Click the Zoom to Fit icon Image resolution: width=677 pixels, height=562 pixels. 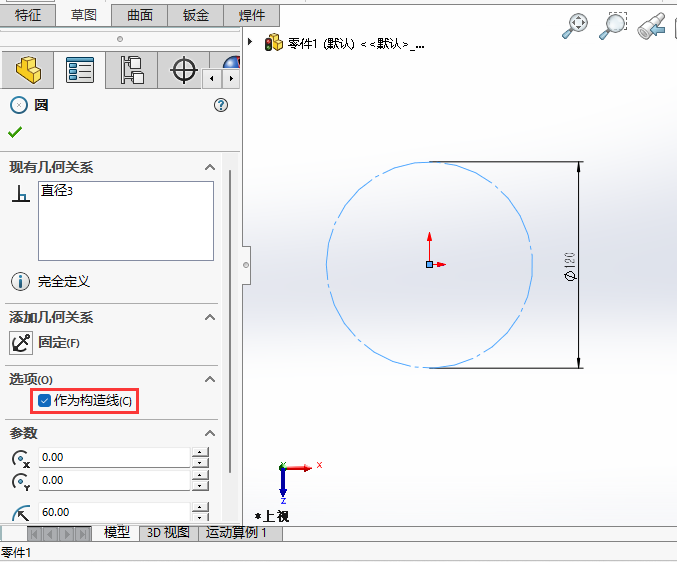575,25
